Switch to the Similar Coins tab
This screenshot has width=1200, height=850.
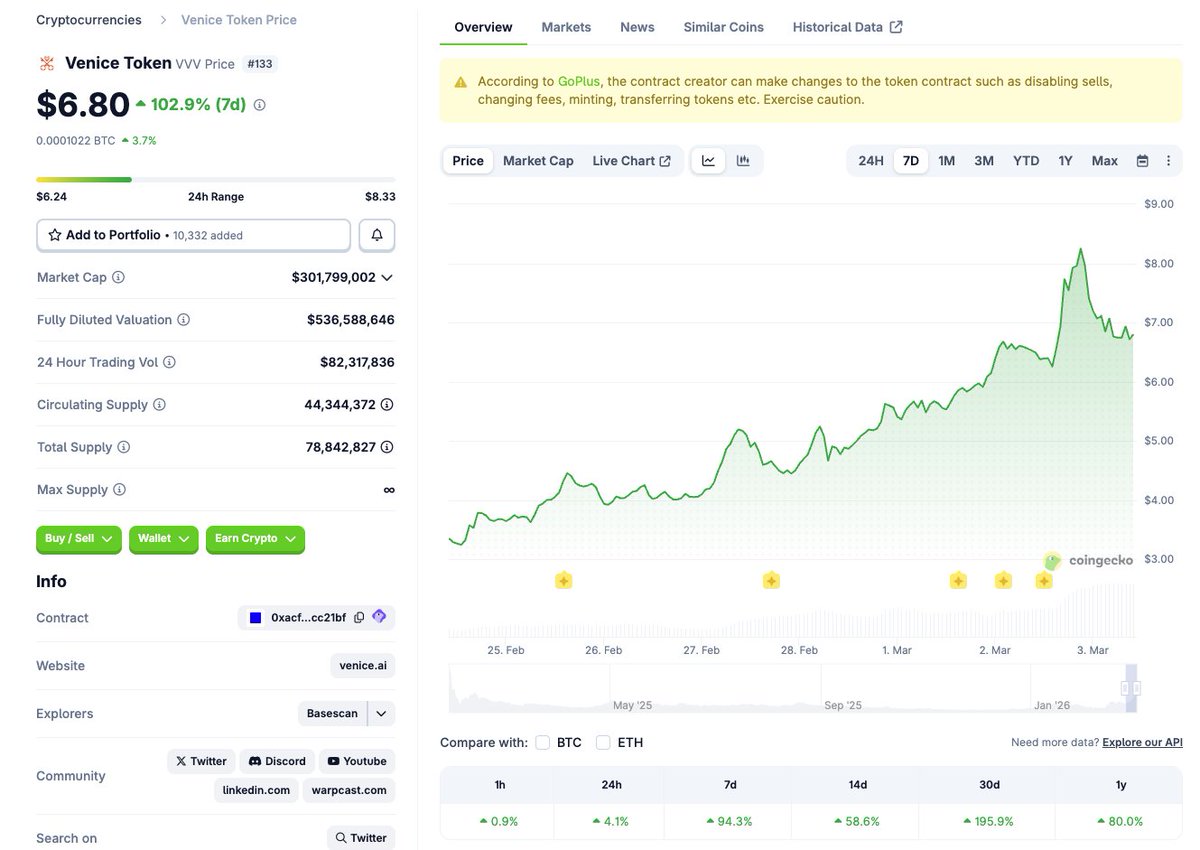click(723, 27)
